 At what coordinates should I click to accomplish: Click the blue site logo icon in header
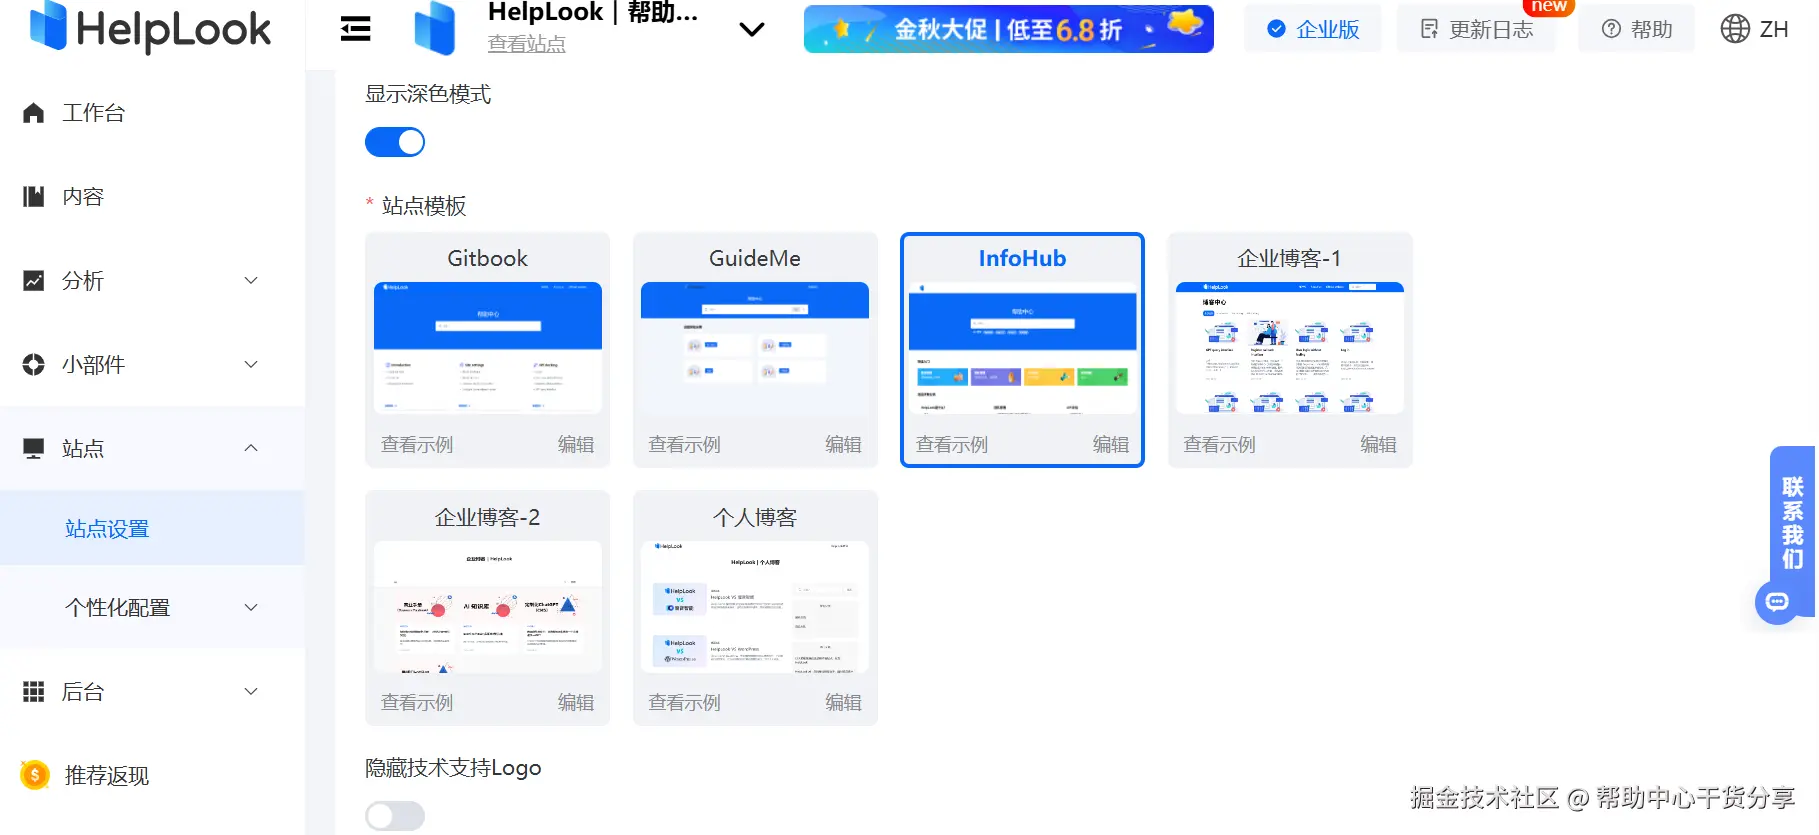[x=435, y=28]
